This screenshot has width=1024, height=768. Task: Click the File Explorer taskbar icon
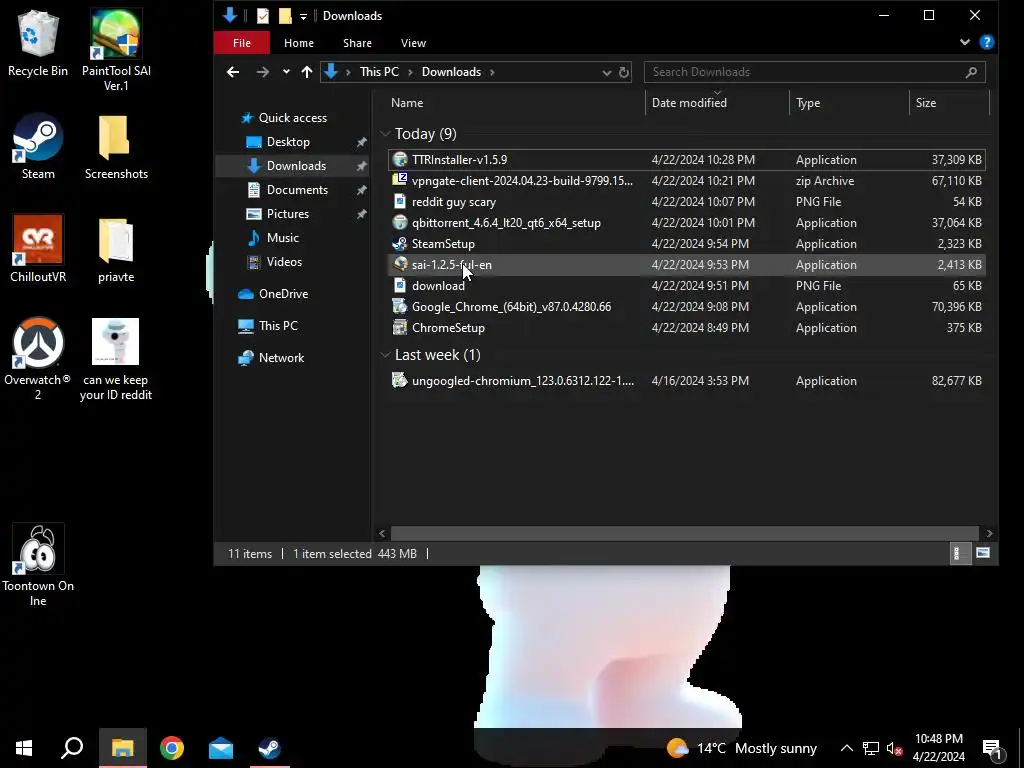[122, 748]
